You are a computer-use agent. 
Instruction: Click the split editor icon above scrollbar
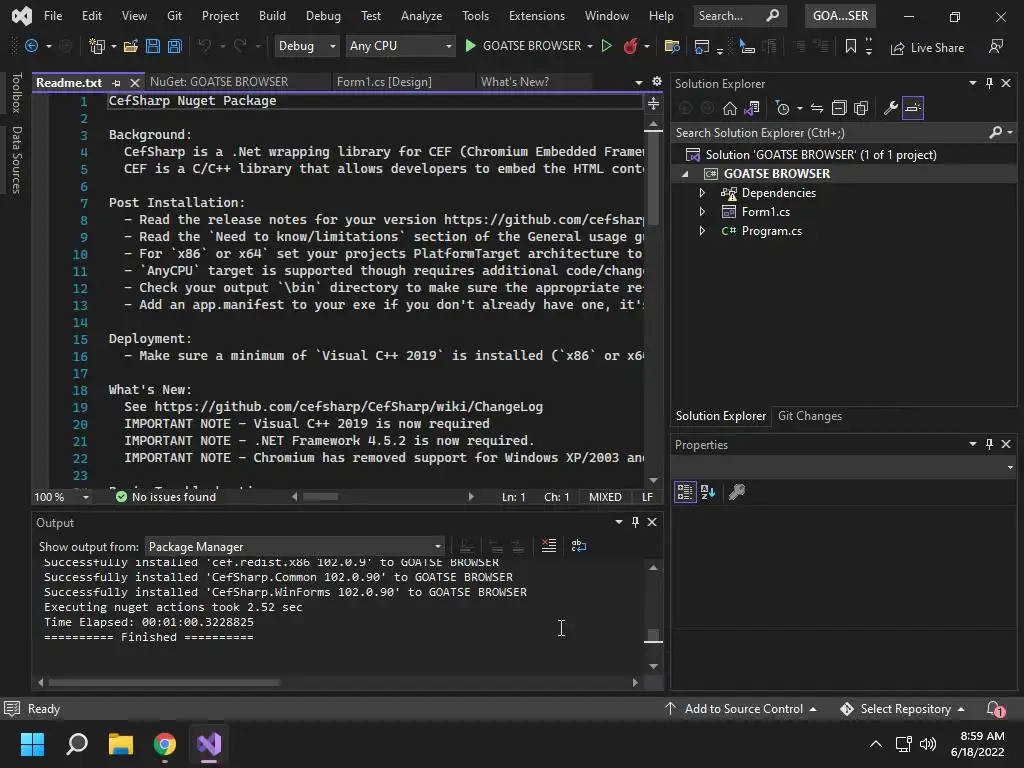tap(653, 104)
